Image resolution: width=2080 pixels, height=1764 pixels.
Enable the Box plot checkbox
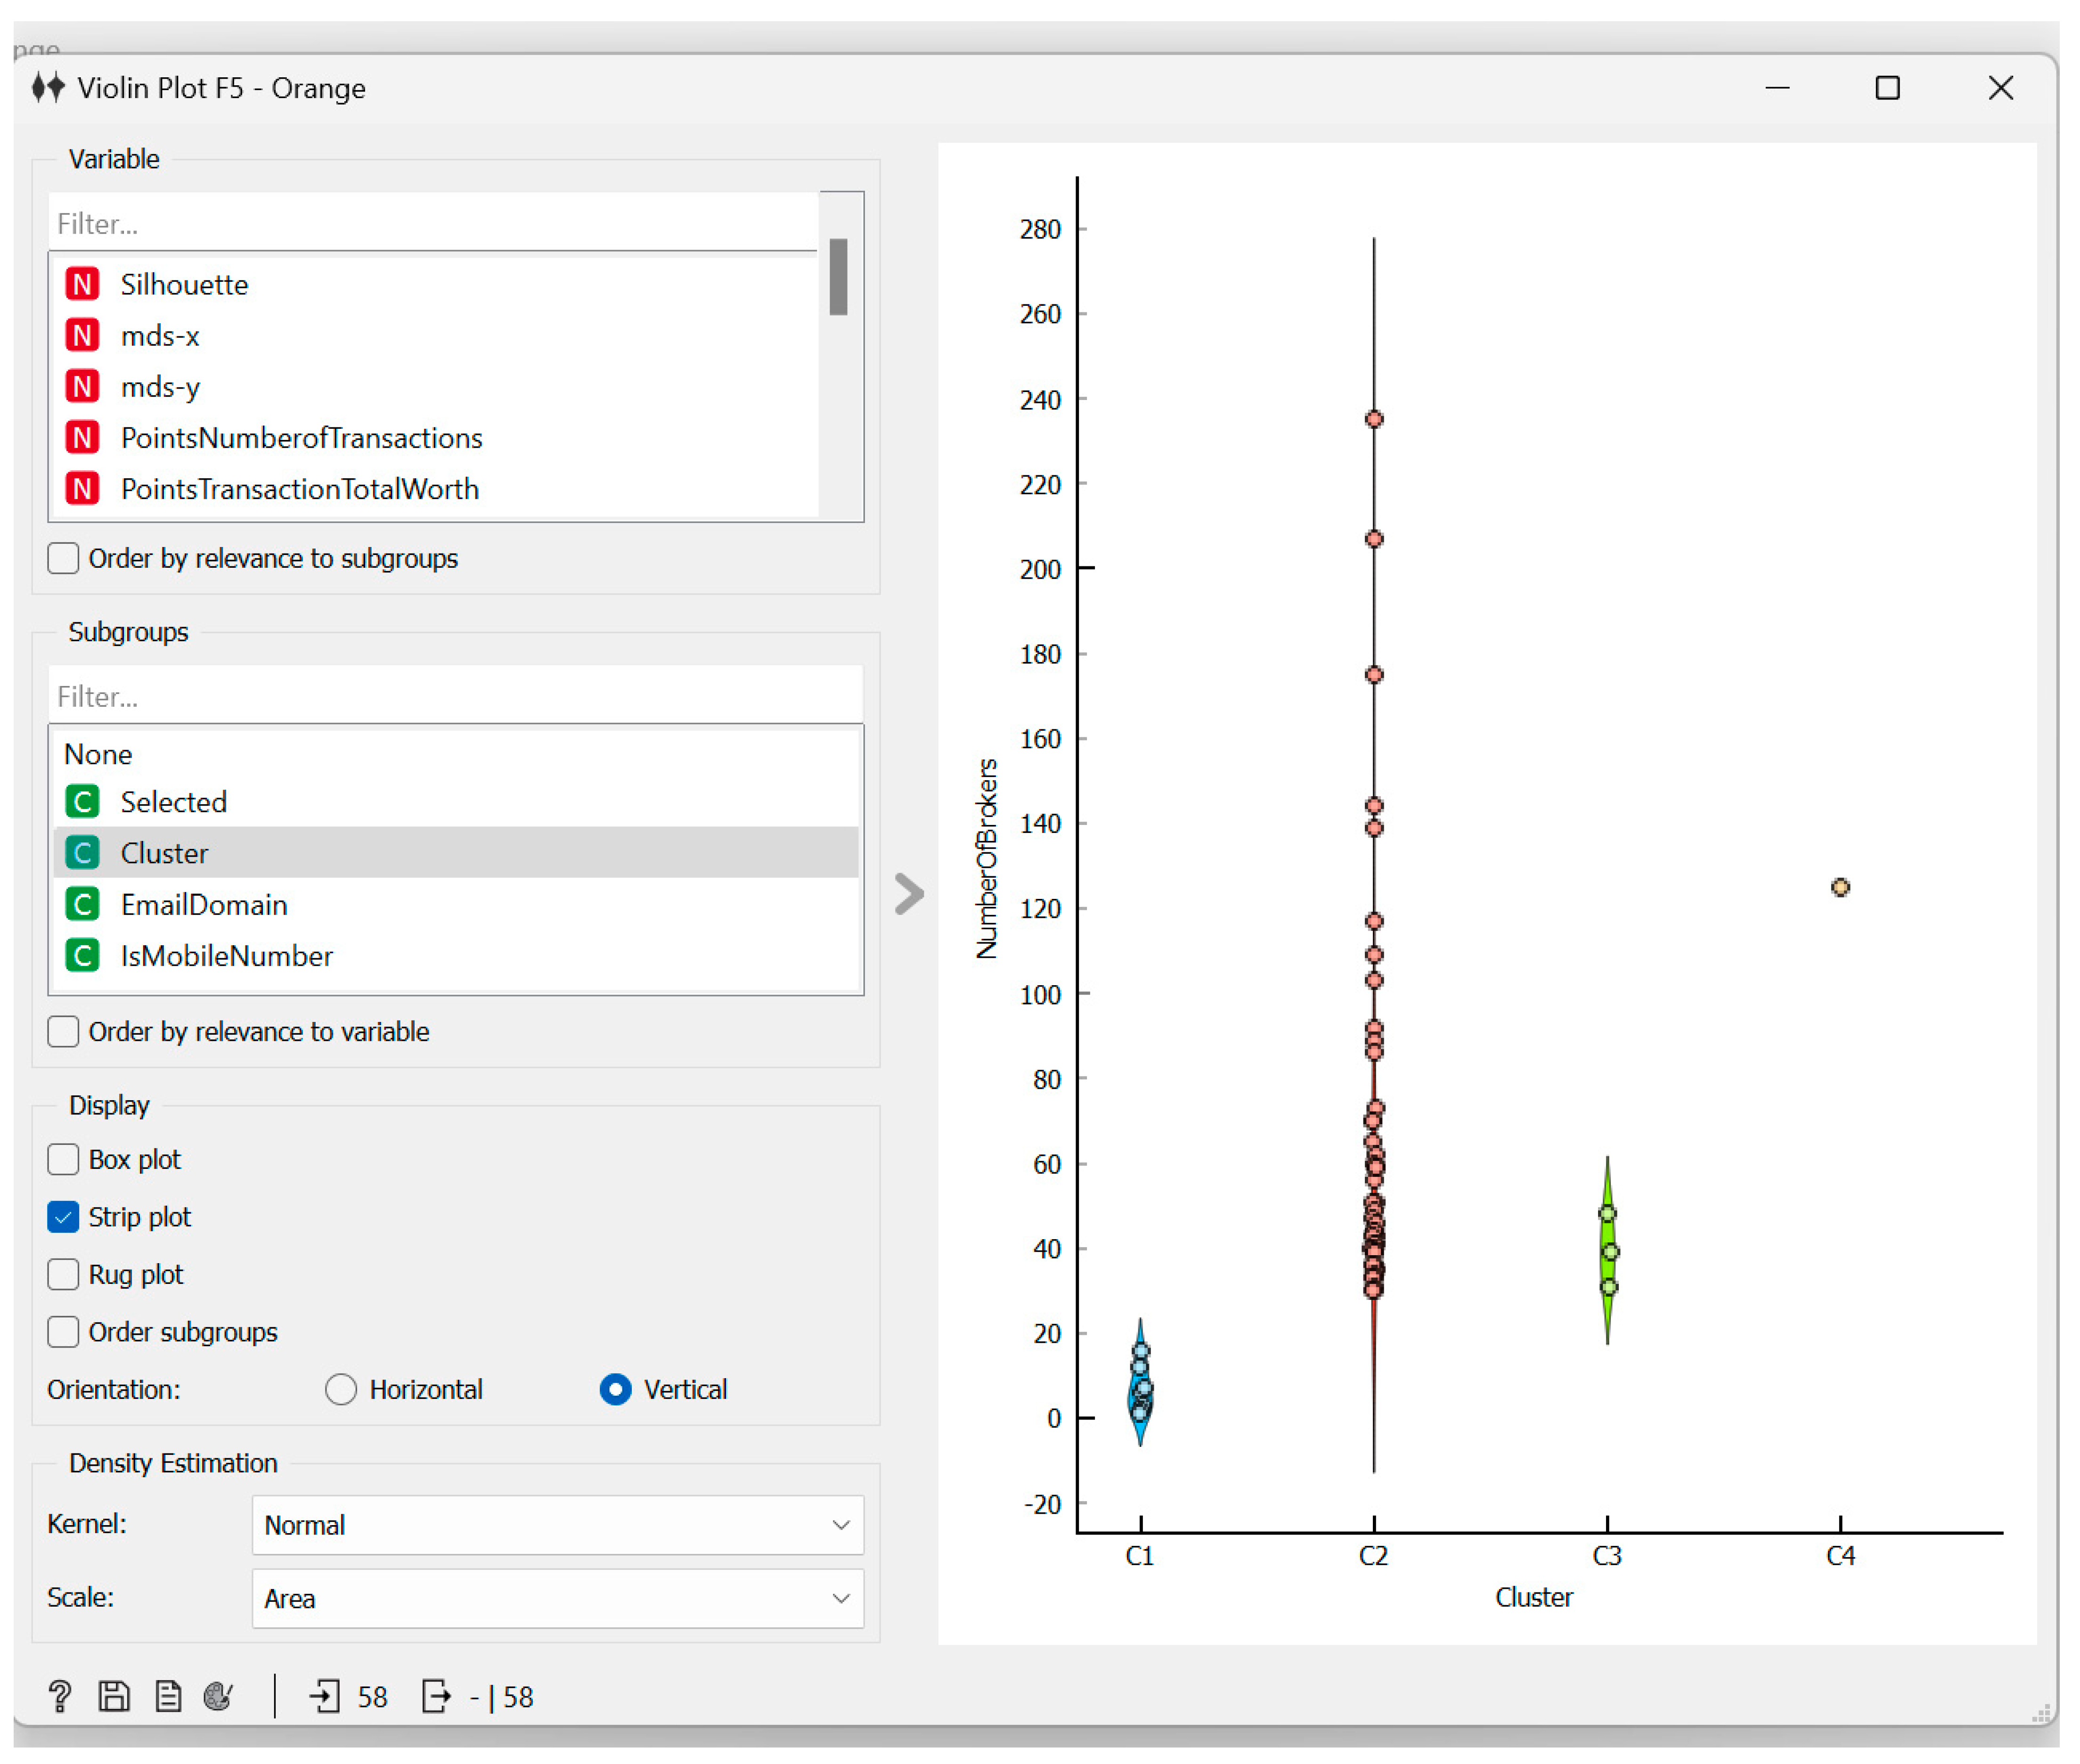[x=63, y=1160]
